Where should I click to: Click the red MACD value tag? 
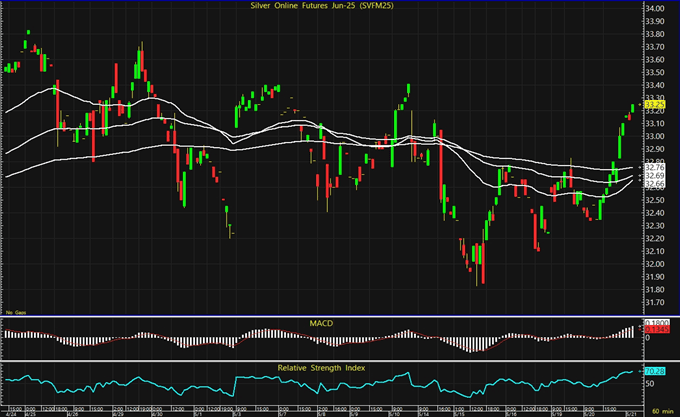click(655, 329)
